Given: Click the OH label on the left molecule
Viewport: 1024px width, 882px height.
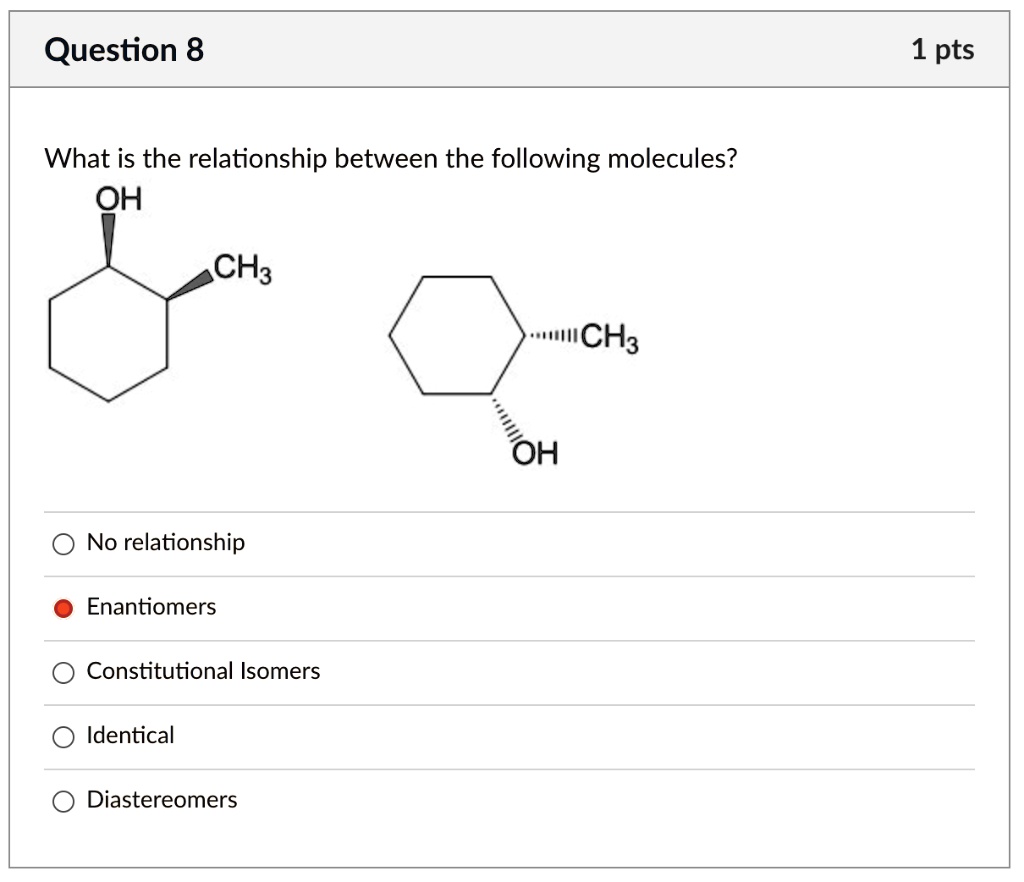Looking at the screenshot, I should [x=117, y=197].
